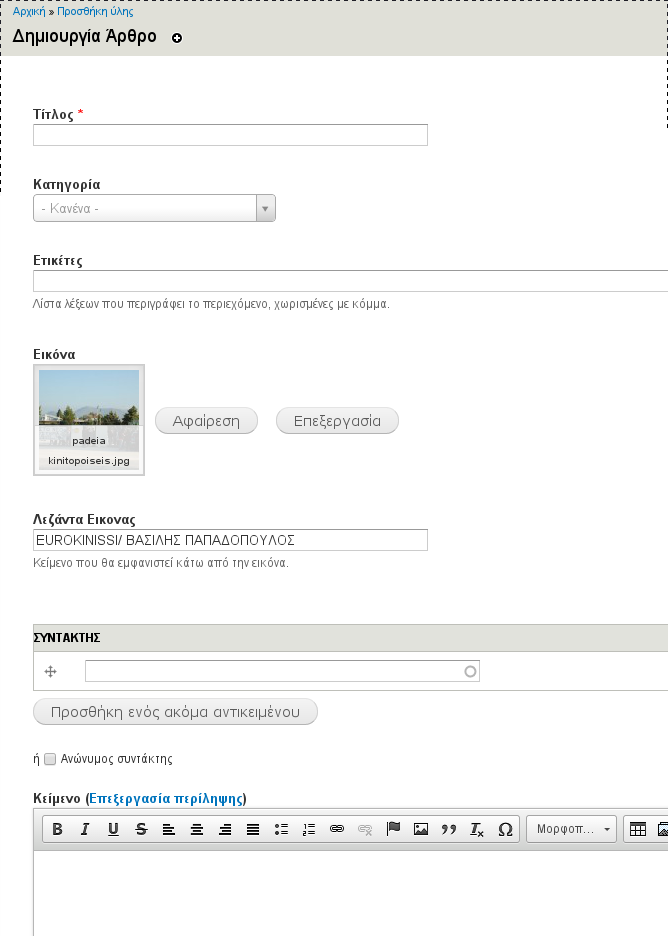Click the Αφαίρεση button
This screenshot has width=668, height=936.
pyautogui.click(x=206, y=421)
